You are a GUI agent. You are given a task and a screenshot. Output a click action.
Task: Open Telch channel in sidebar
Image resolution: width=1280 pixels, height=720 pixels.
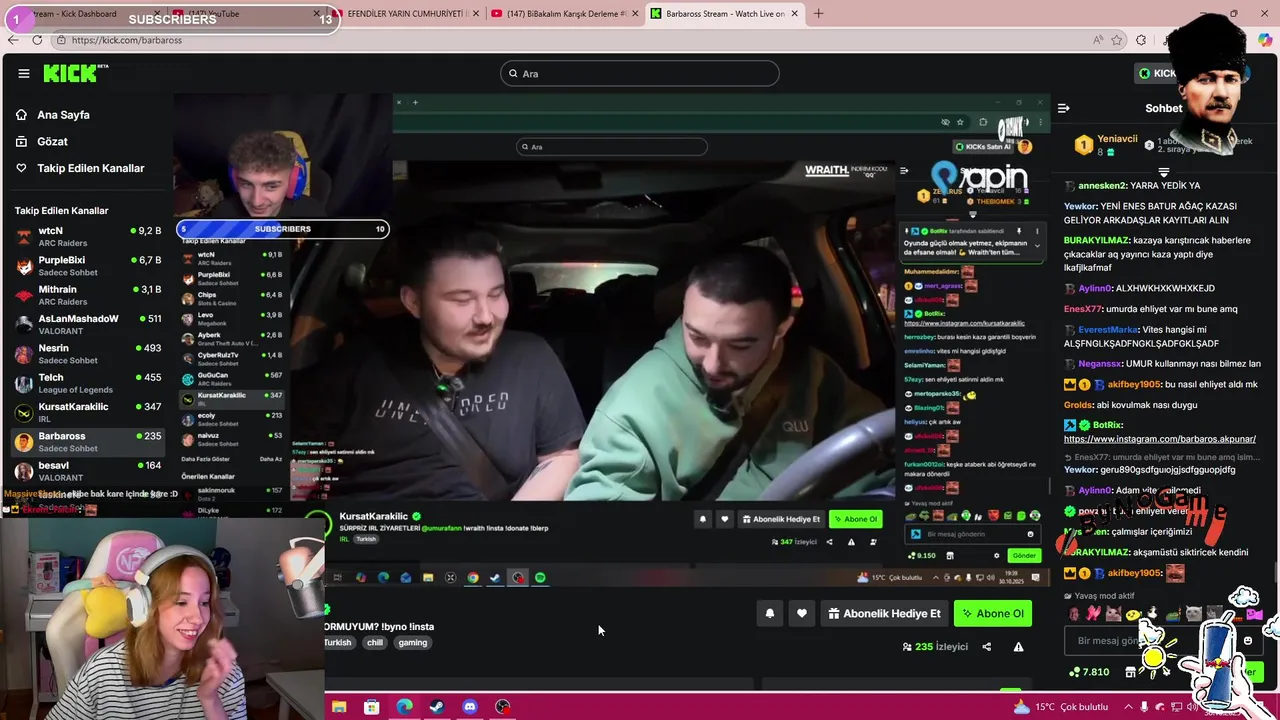click(x=88, y=383)
